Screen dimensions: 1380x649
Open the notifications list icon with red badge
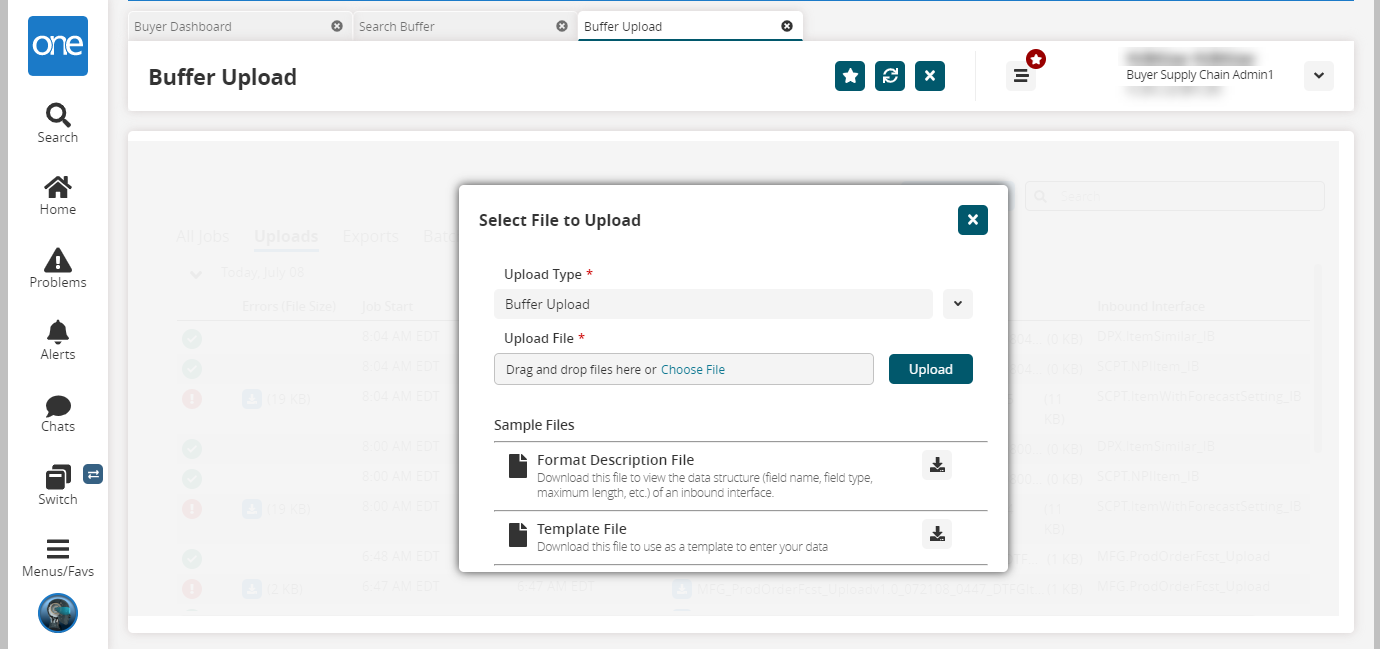1021,76
